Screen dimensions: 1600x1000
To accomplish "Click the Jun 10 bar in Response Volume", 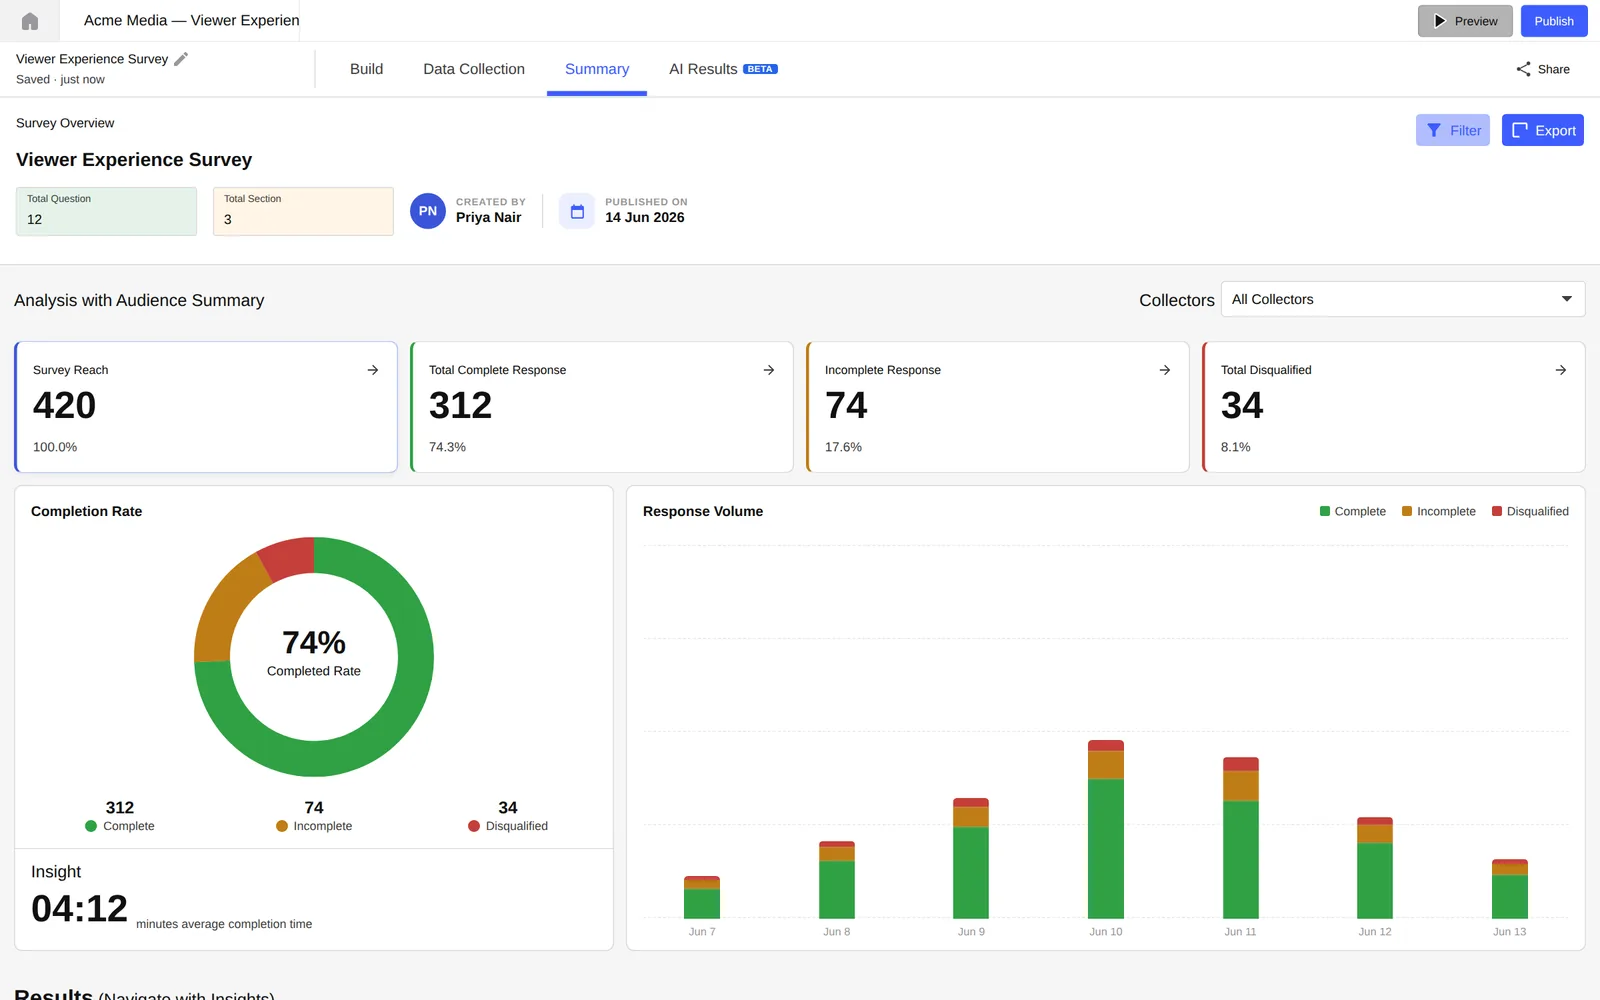I will coord(1106,829).
